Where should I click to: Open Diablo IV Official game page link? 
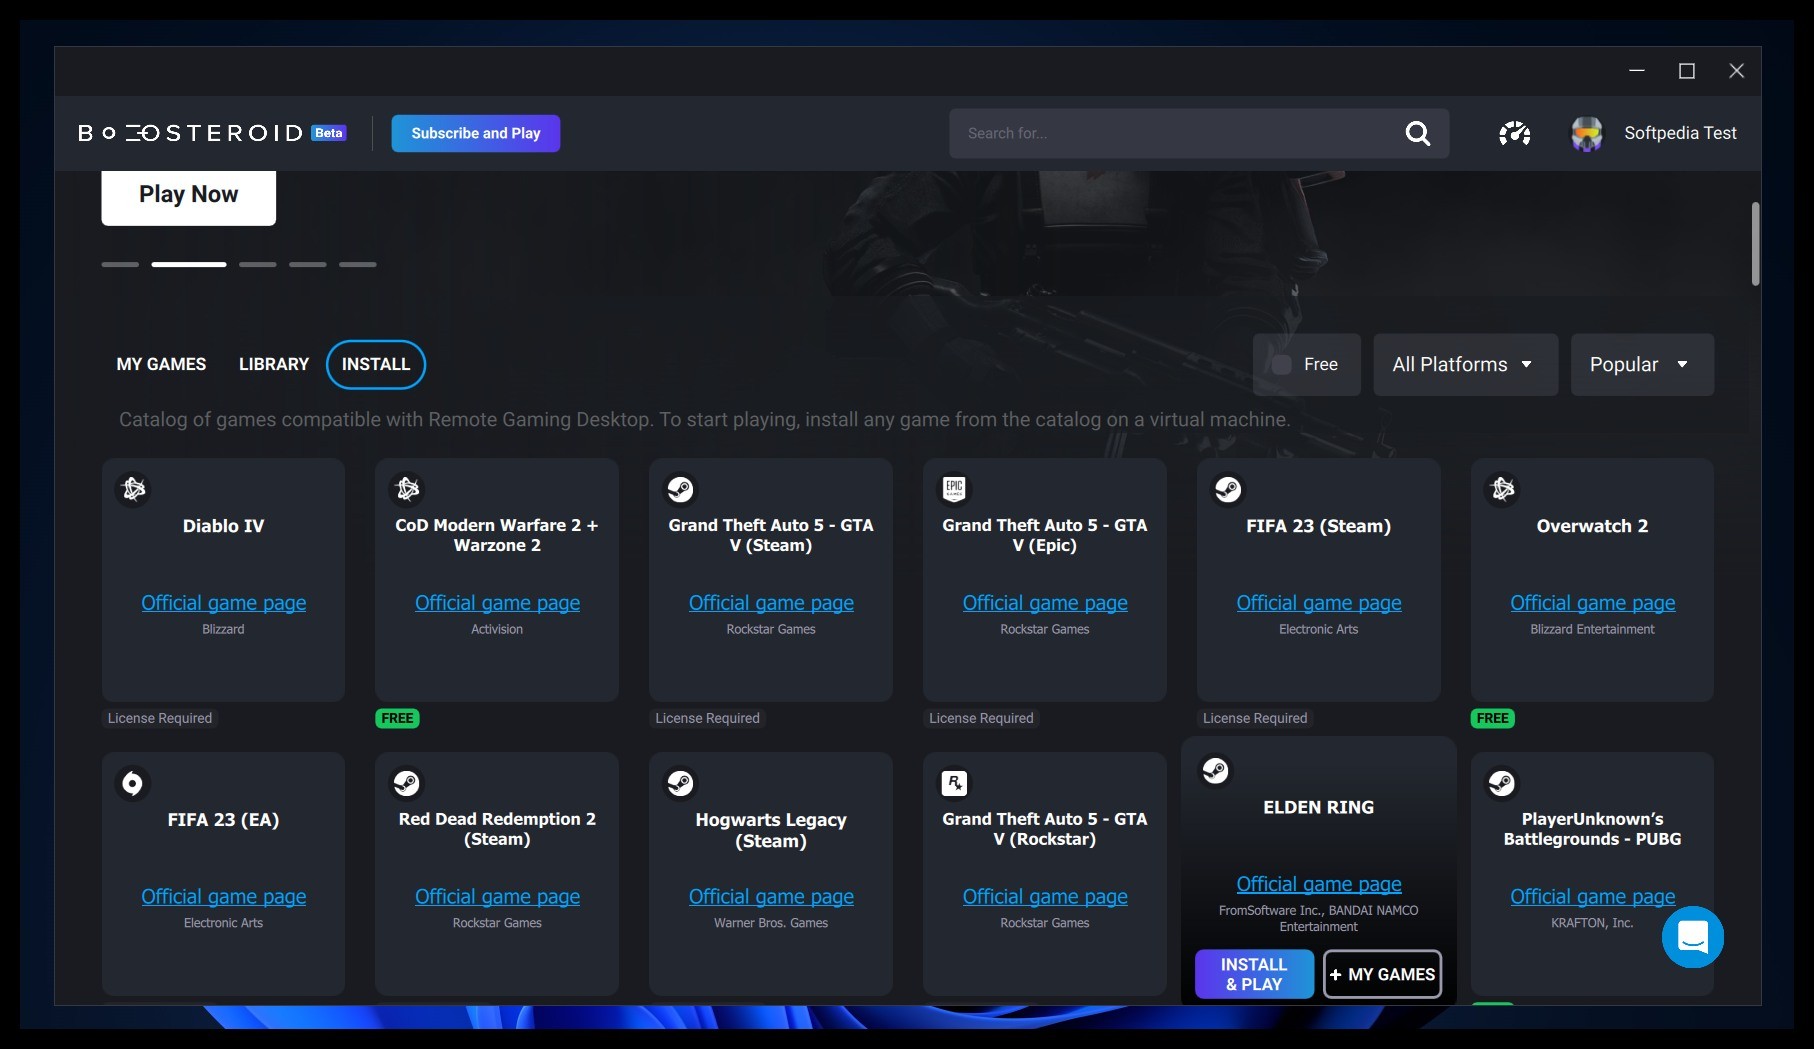point(224,603)
